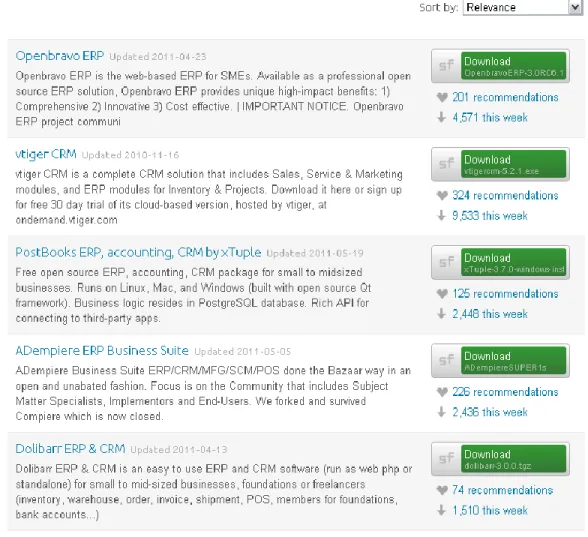Click the 'Updated 2011-04-13' date text
Screen dimensions: 588x537
[179, 450]
